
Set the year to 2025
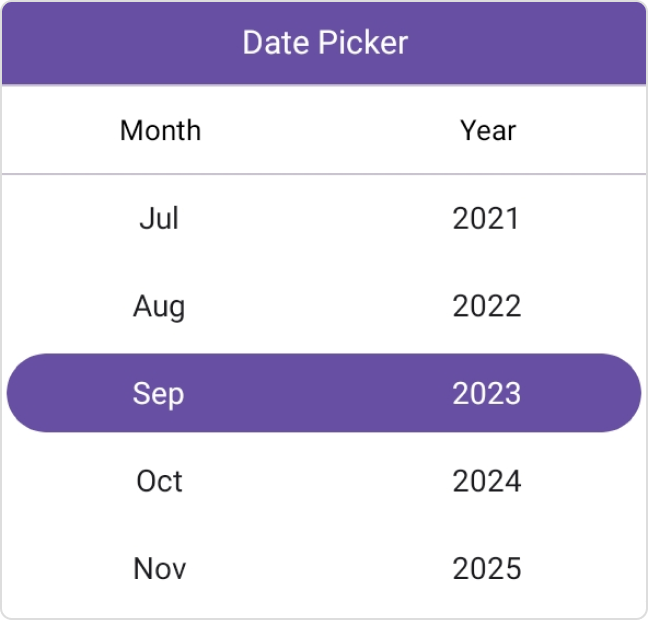point(486,569)
